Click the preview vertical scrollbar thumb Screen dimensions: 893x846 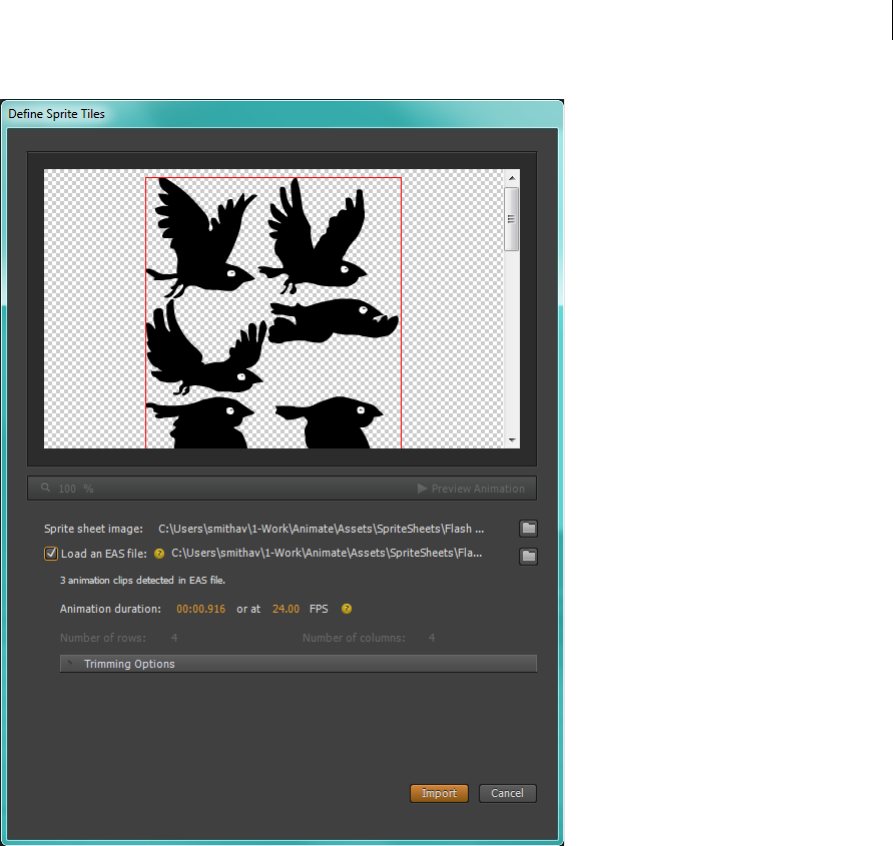pos(511,219)
